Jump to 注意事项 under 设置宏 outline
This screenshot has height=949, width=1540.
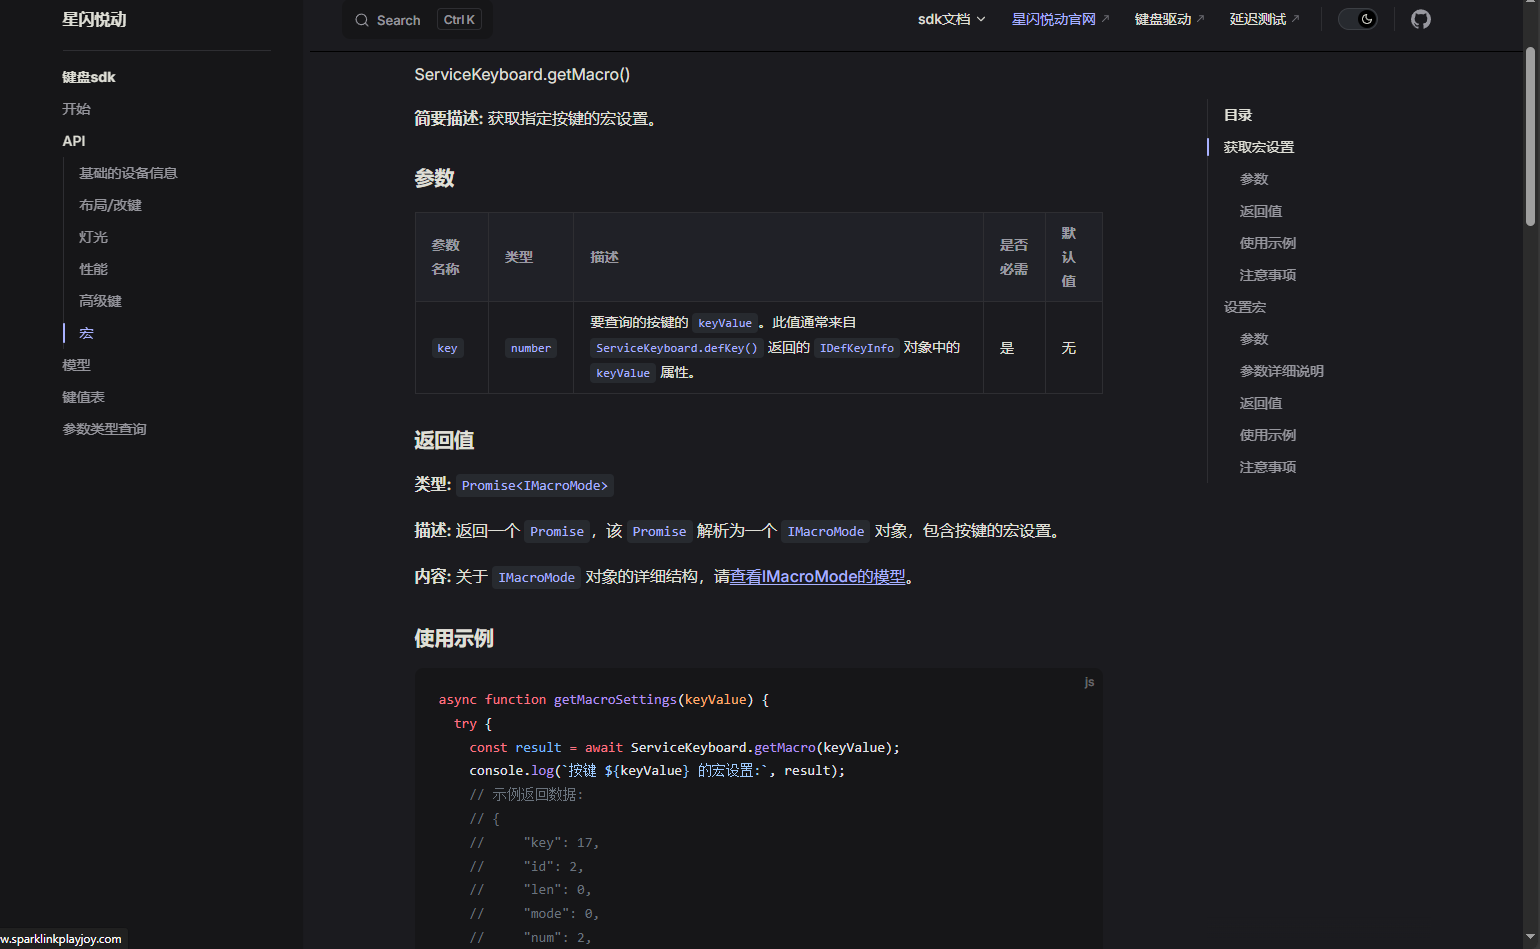pos(1268,467)
